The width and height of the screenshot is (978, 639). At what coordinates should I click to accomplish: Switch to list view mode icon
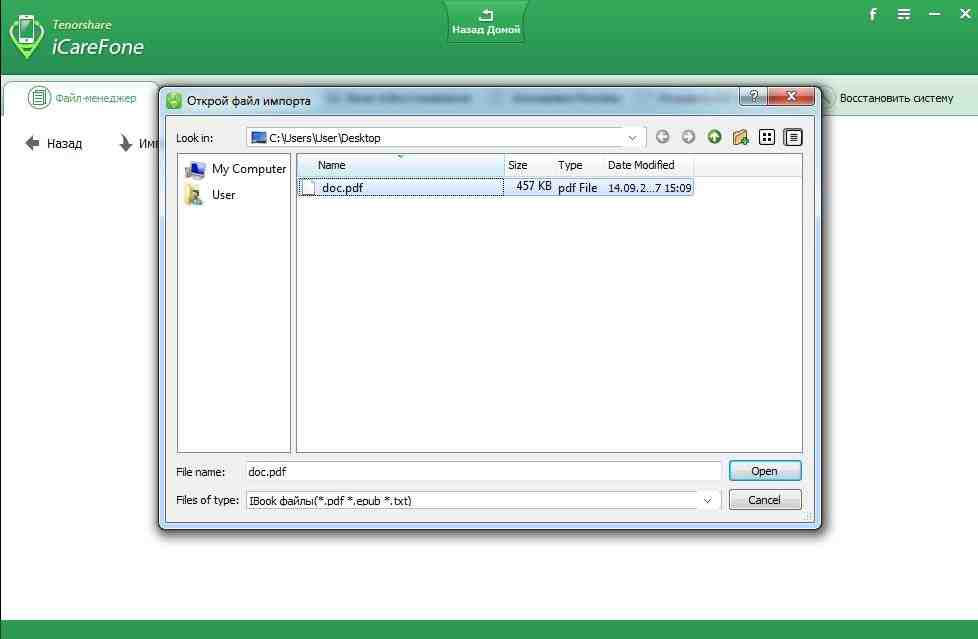pos(767,137)
